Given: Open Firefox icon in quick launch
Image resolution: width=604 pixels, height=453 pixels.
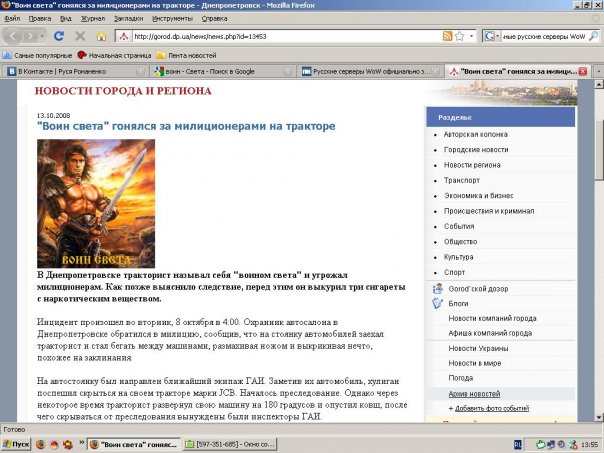Looking at the screenshot, I should pos(40,444).
